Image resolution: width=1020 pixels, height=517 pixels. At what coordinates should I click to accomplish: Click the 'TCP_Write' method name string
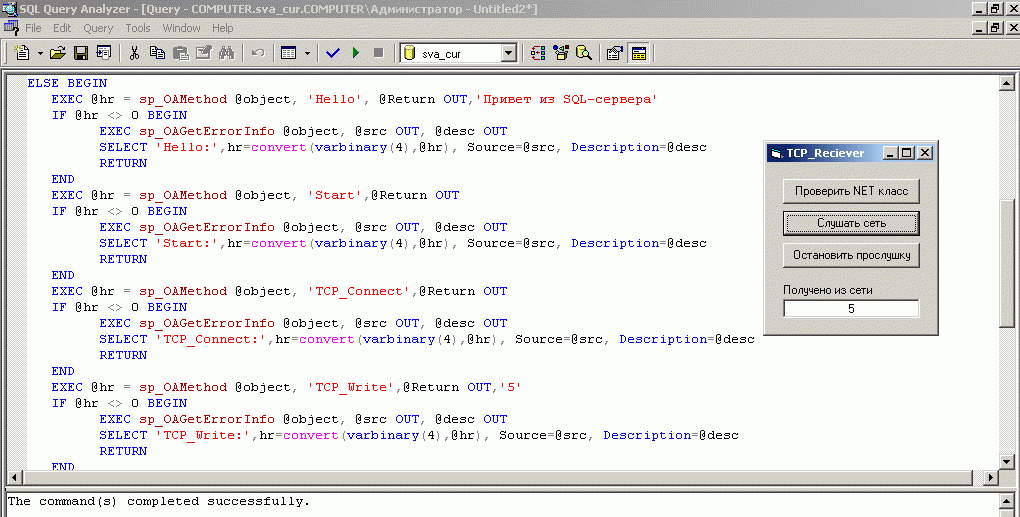[351, 388]
